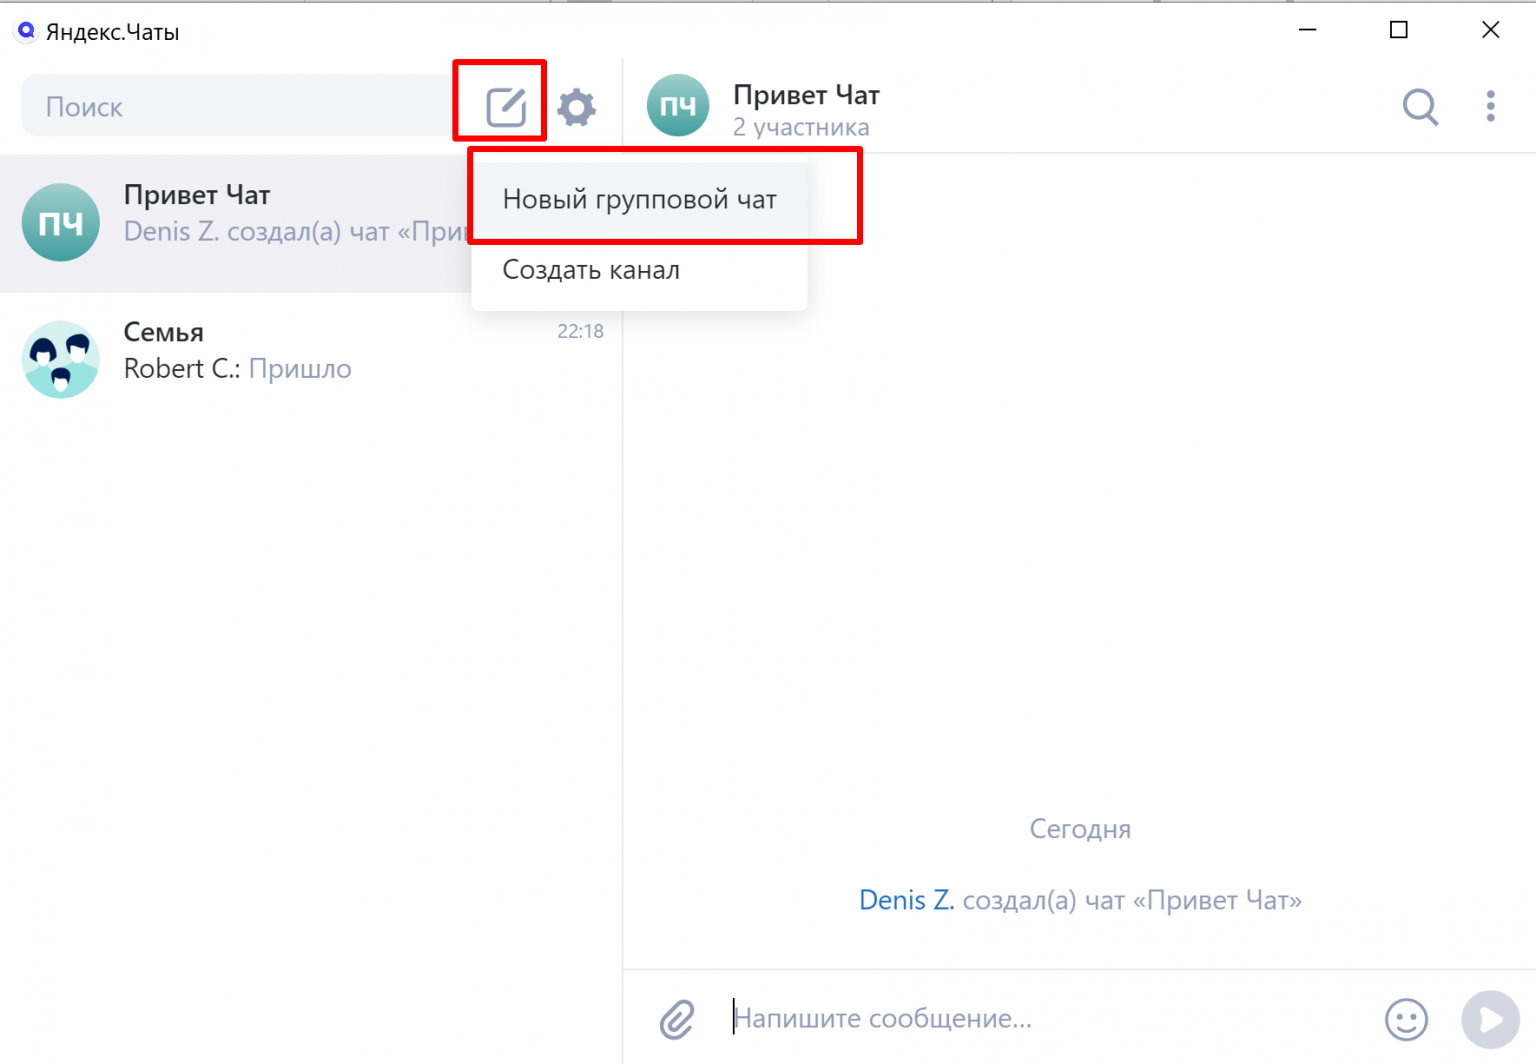Open the Семья conversation
Screen dimensions: 1536x1064
pos(311,359)
